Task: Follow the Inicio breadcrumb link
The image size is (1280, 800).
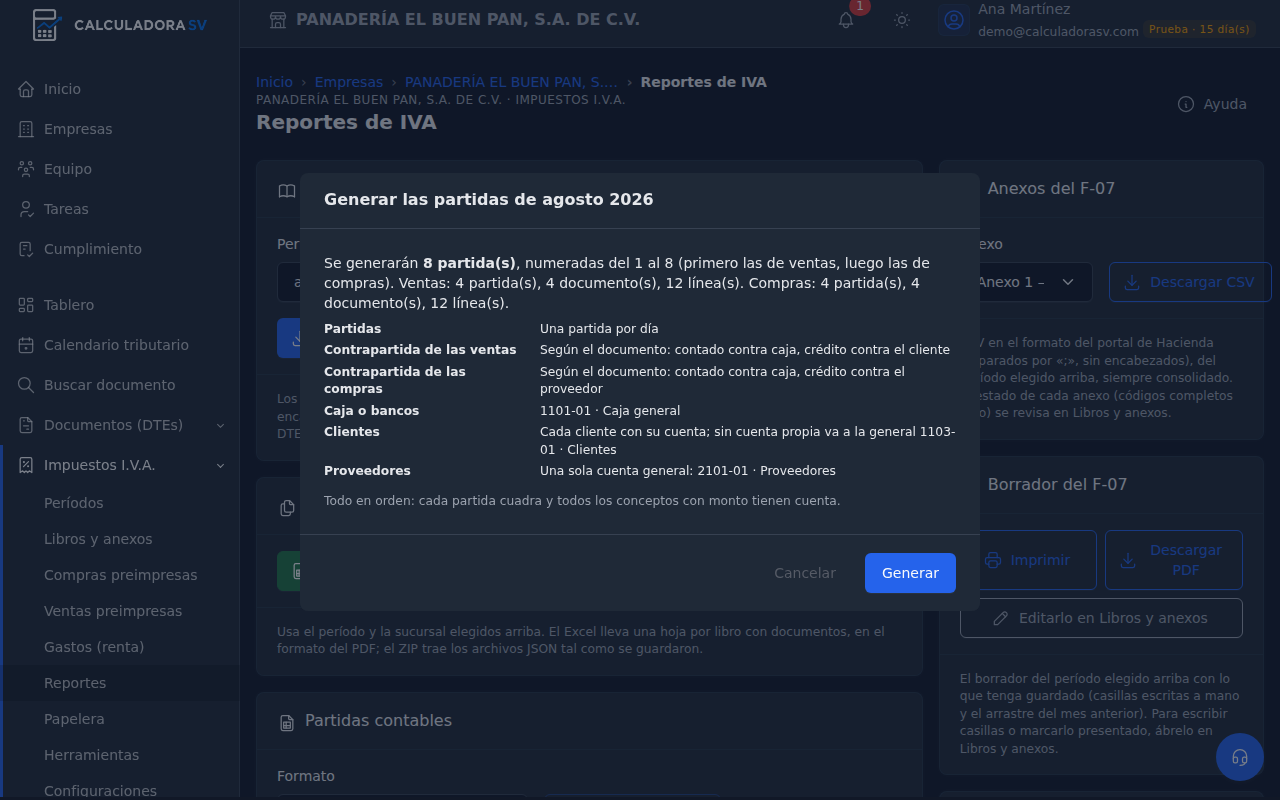Action: [x=275, y=82]
